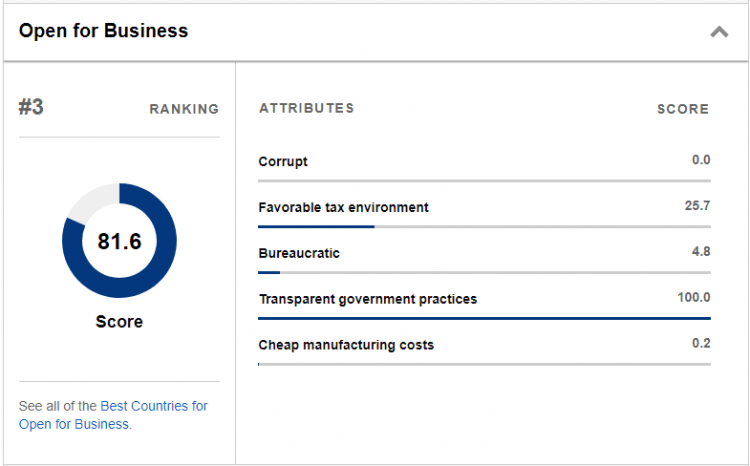This screenshot has width=750, height=466.
Task: Click the ATTRIBUTES column header
Action: click(x=306, y=108)
